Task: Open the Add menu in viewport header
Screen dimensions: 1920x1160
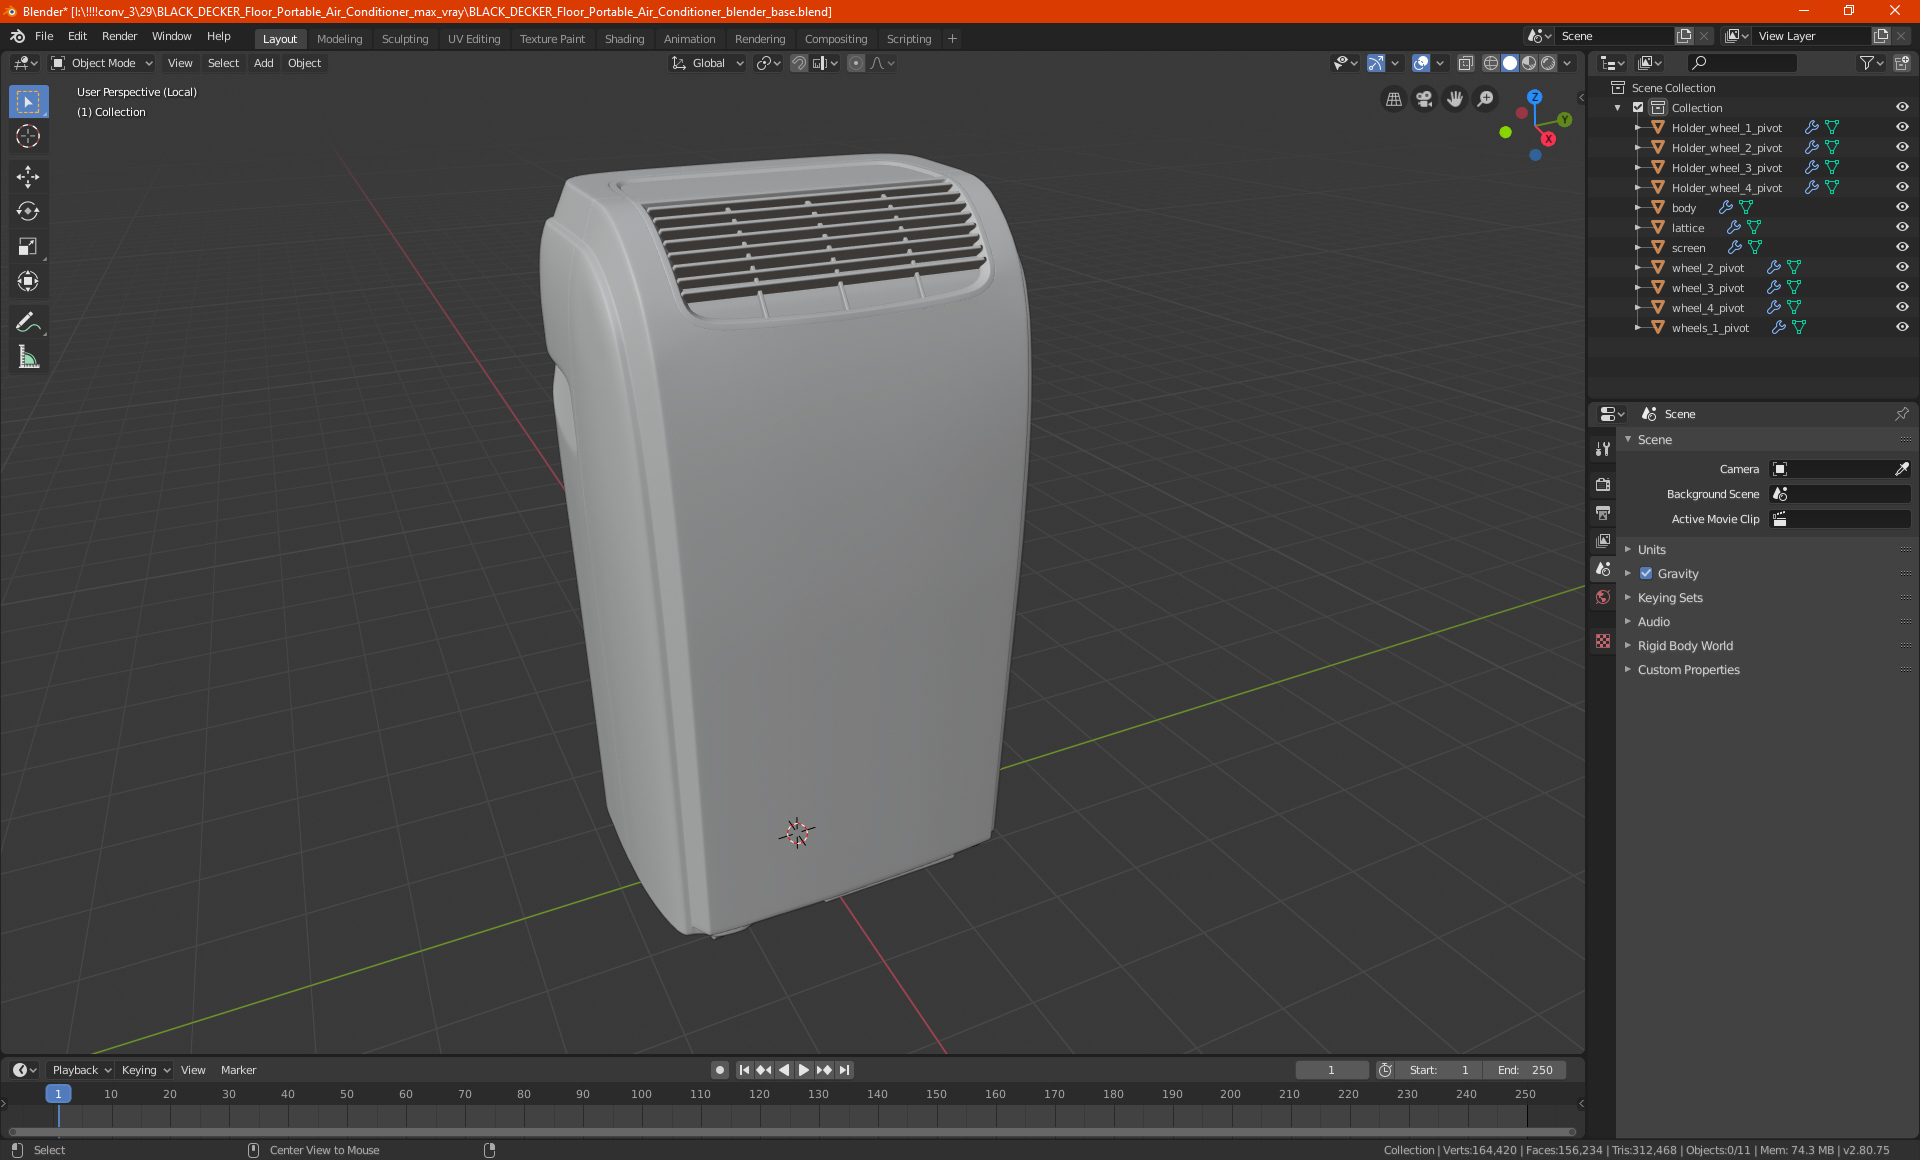Action: 263,63
